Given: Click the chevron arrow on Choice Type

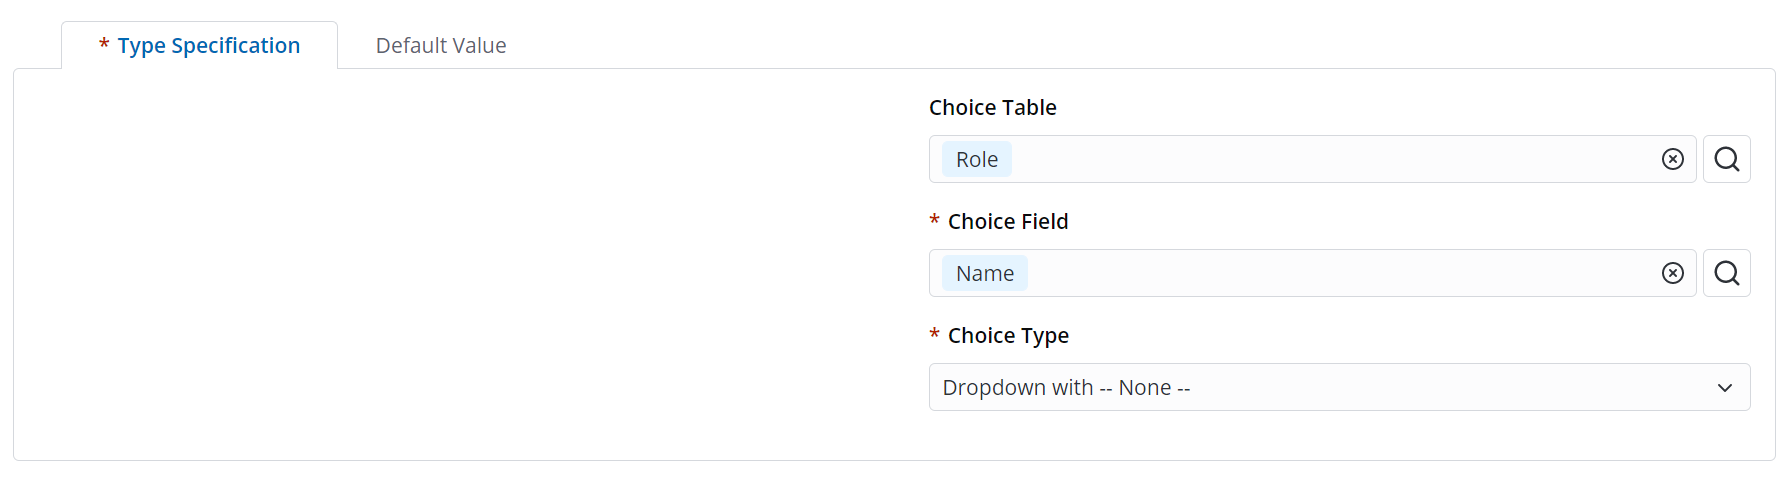Looking at the screenshot, I should [x=1724, y=388].
